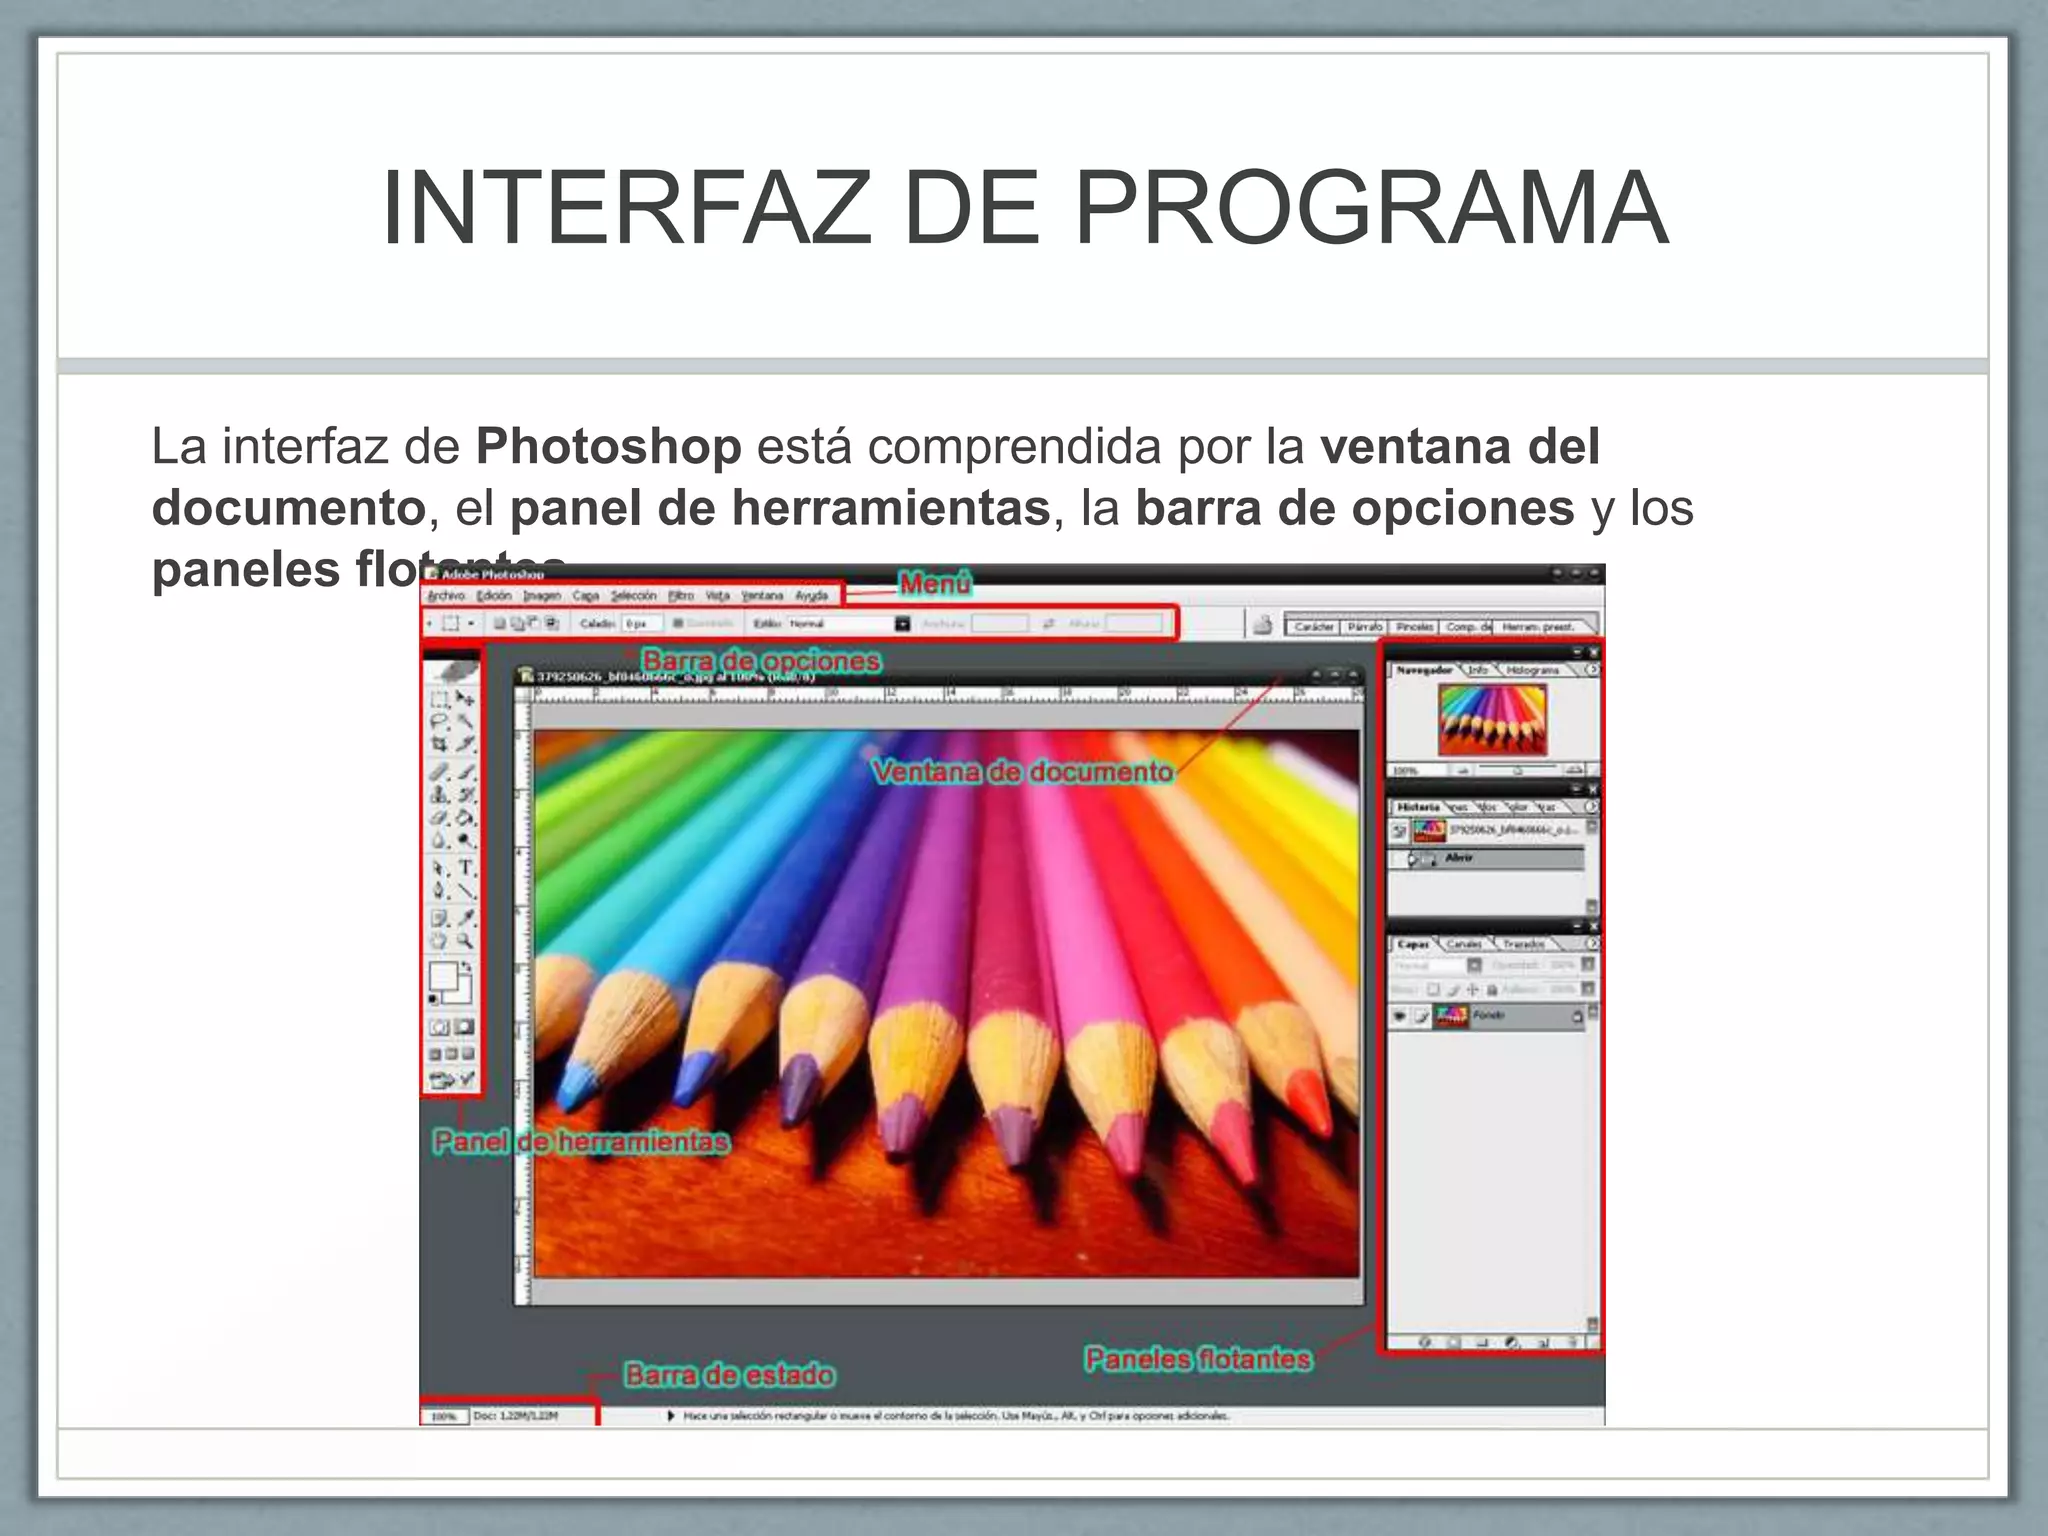Viewport: 2048px width, 1536px height.
Task: Open the Estilo dropdown in options bar
Action: coord(902,623)
